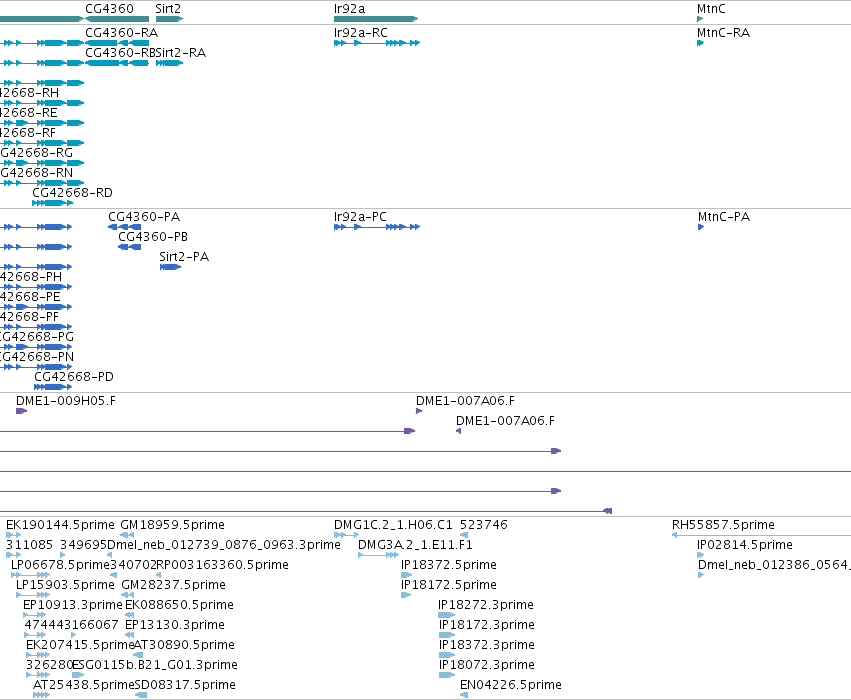Select the Sirt2-PA protein label
Image resolution: width=851 pixels, height=700 pixels.
[184, 257]
